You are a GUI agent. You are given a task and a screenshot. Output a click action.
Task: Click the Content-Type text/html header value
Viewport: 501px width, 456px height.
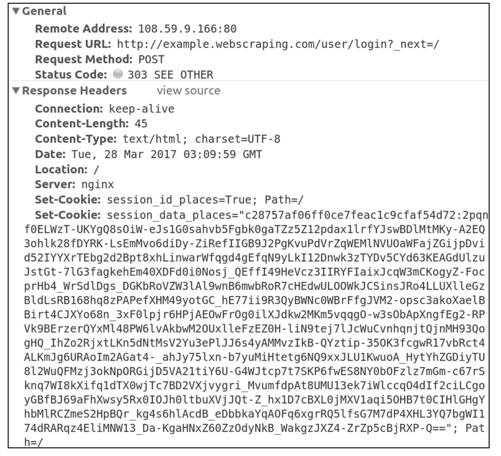point(202,139)
